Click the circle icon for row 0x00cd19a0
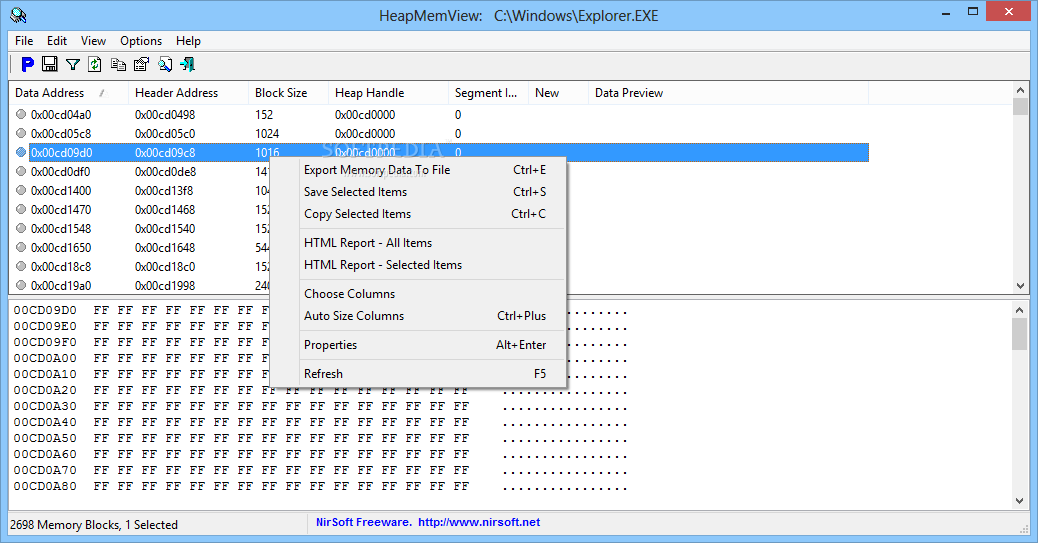Viewport: 1038px width, 543px height. coord(21,285)
